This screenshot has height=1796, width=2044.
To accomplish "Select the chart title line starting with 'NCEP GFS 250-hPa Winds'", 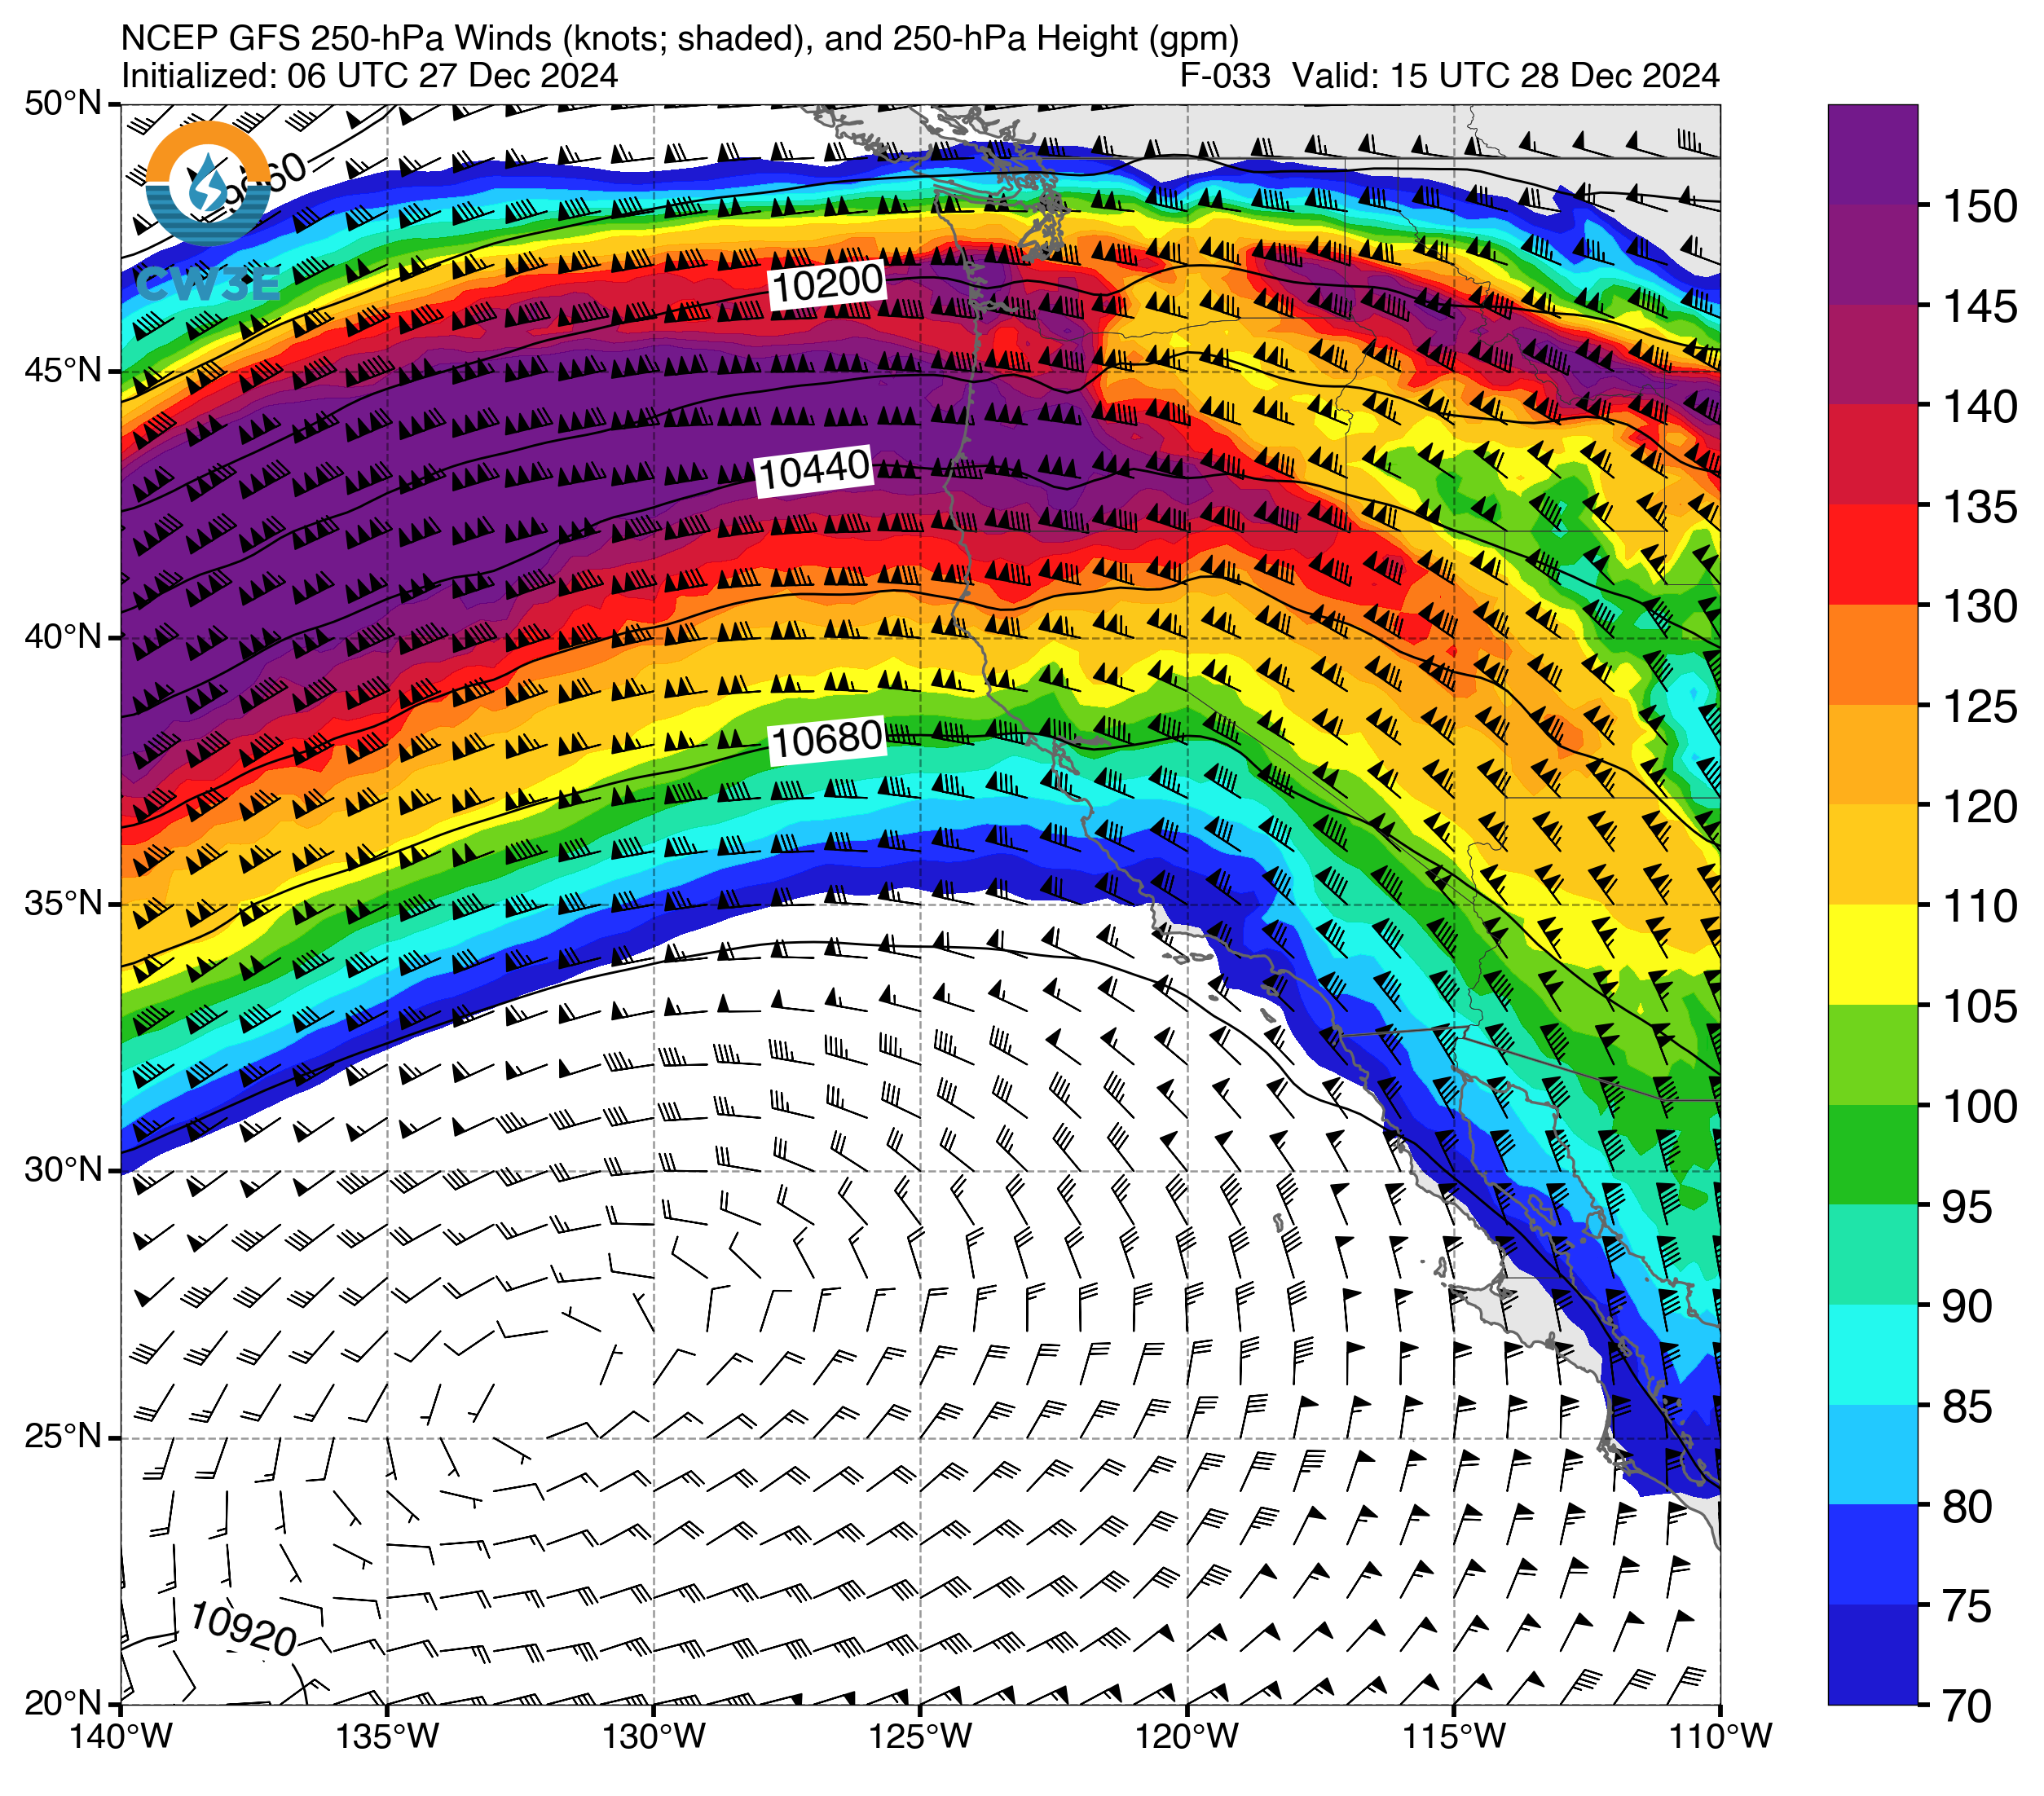I will 680,38.
